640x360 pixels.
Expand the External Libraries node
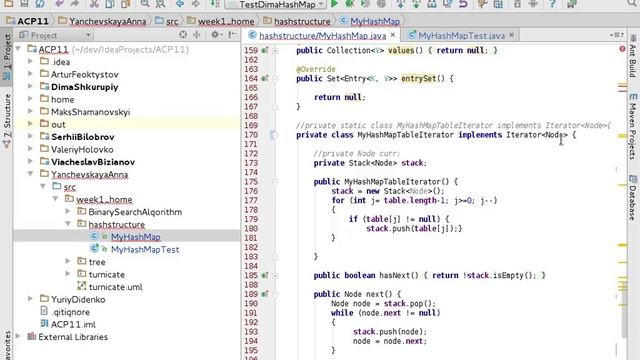point(18,336)
